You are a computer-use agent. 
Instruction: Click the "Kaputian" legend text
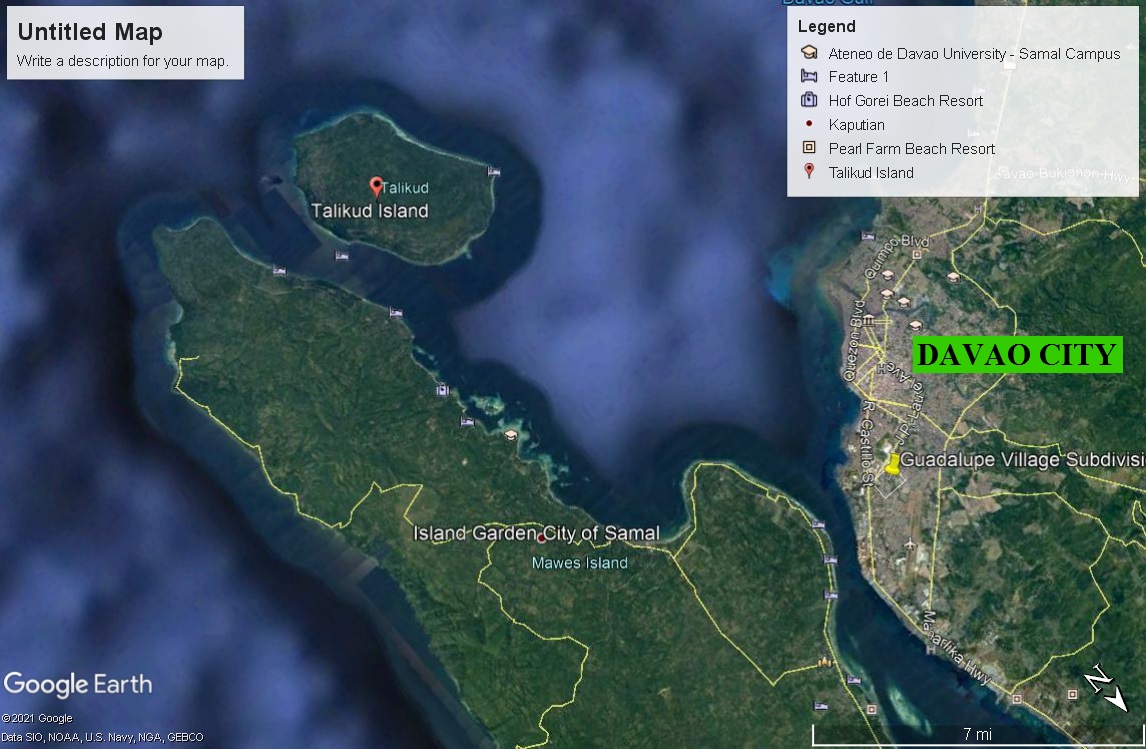click(x=857, y=125)
